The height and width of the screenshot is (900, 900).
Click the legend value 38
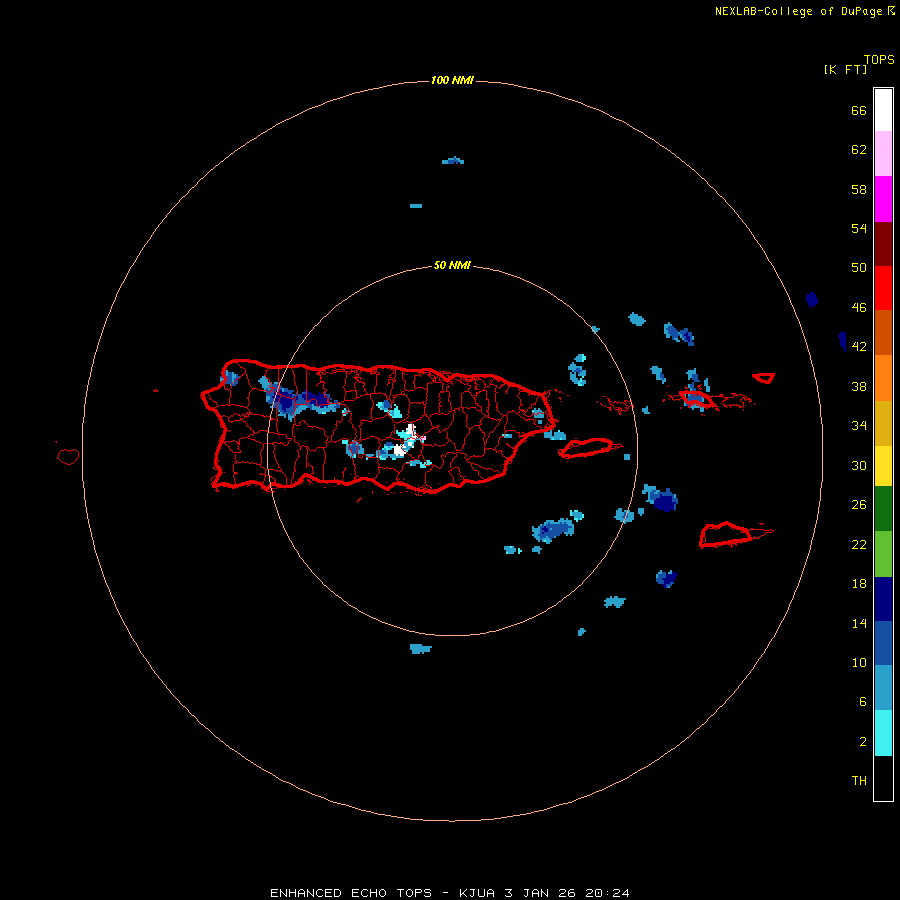click(859, 386)
